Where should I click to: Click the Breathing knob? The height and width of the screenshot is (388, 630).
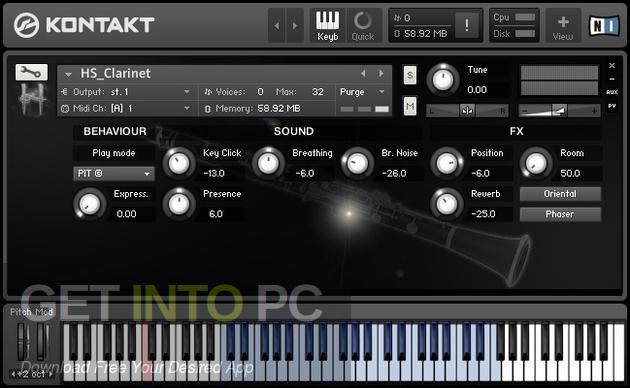click(268, 163)
